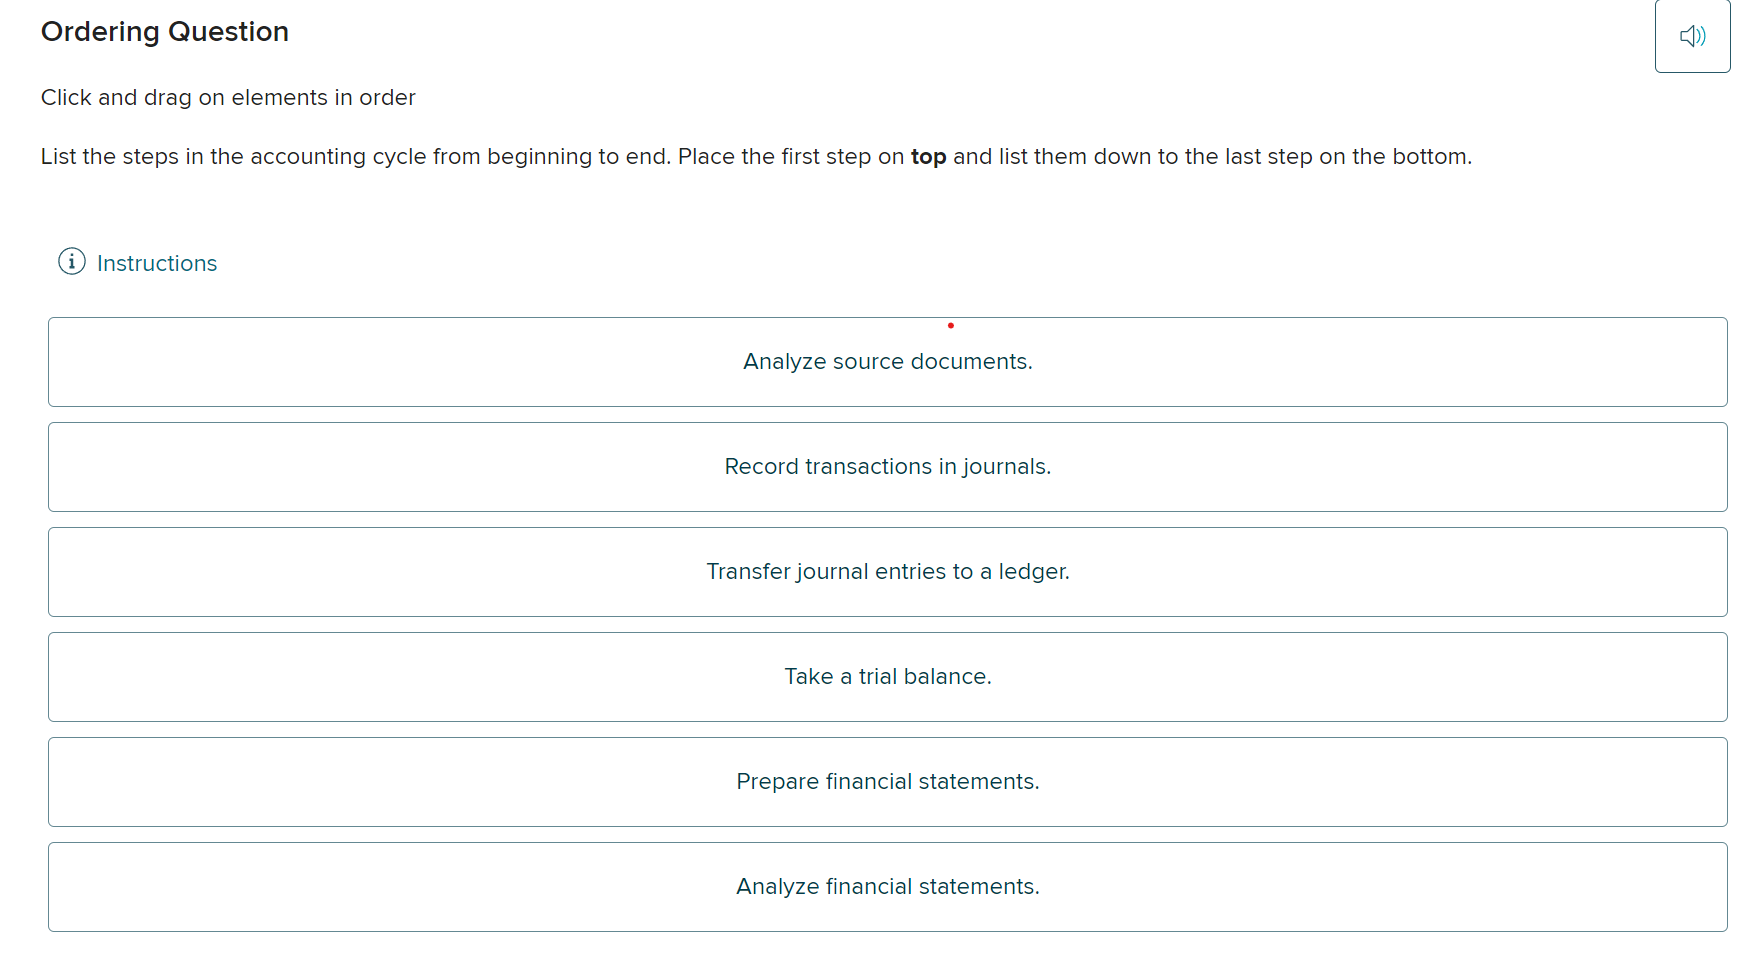Click the Ordering Question heading
The width and height of the screenshot is (1752, 967).
click(164, 31)
